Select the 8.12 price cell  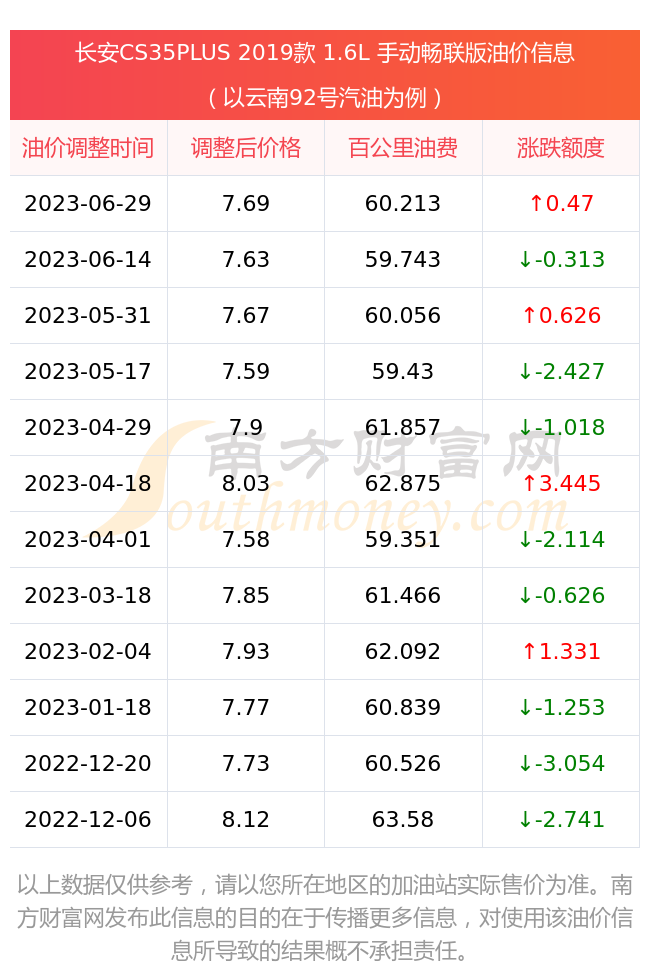246,819
